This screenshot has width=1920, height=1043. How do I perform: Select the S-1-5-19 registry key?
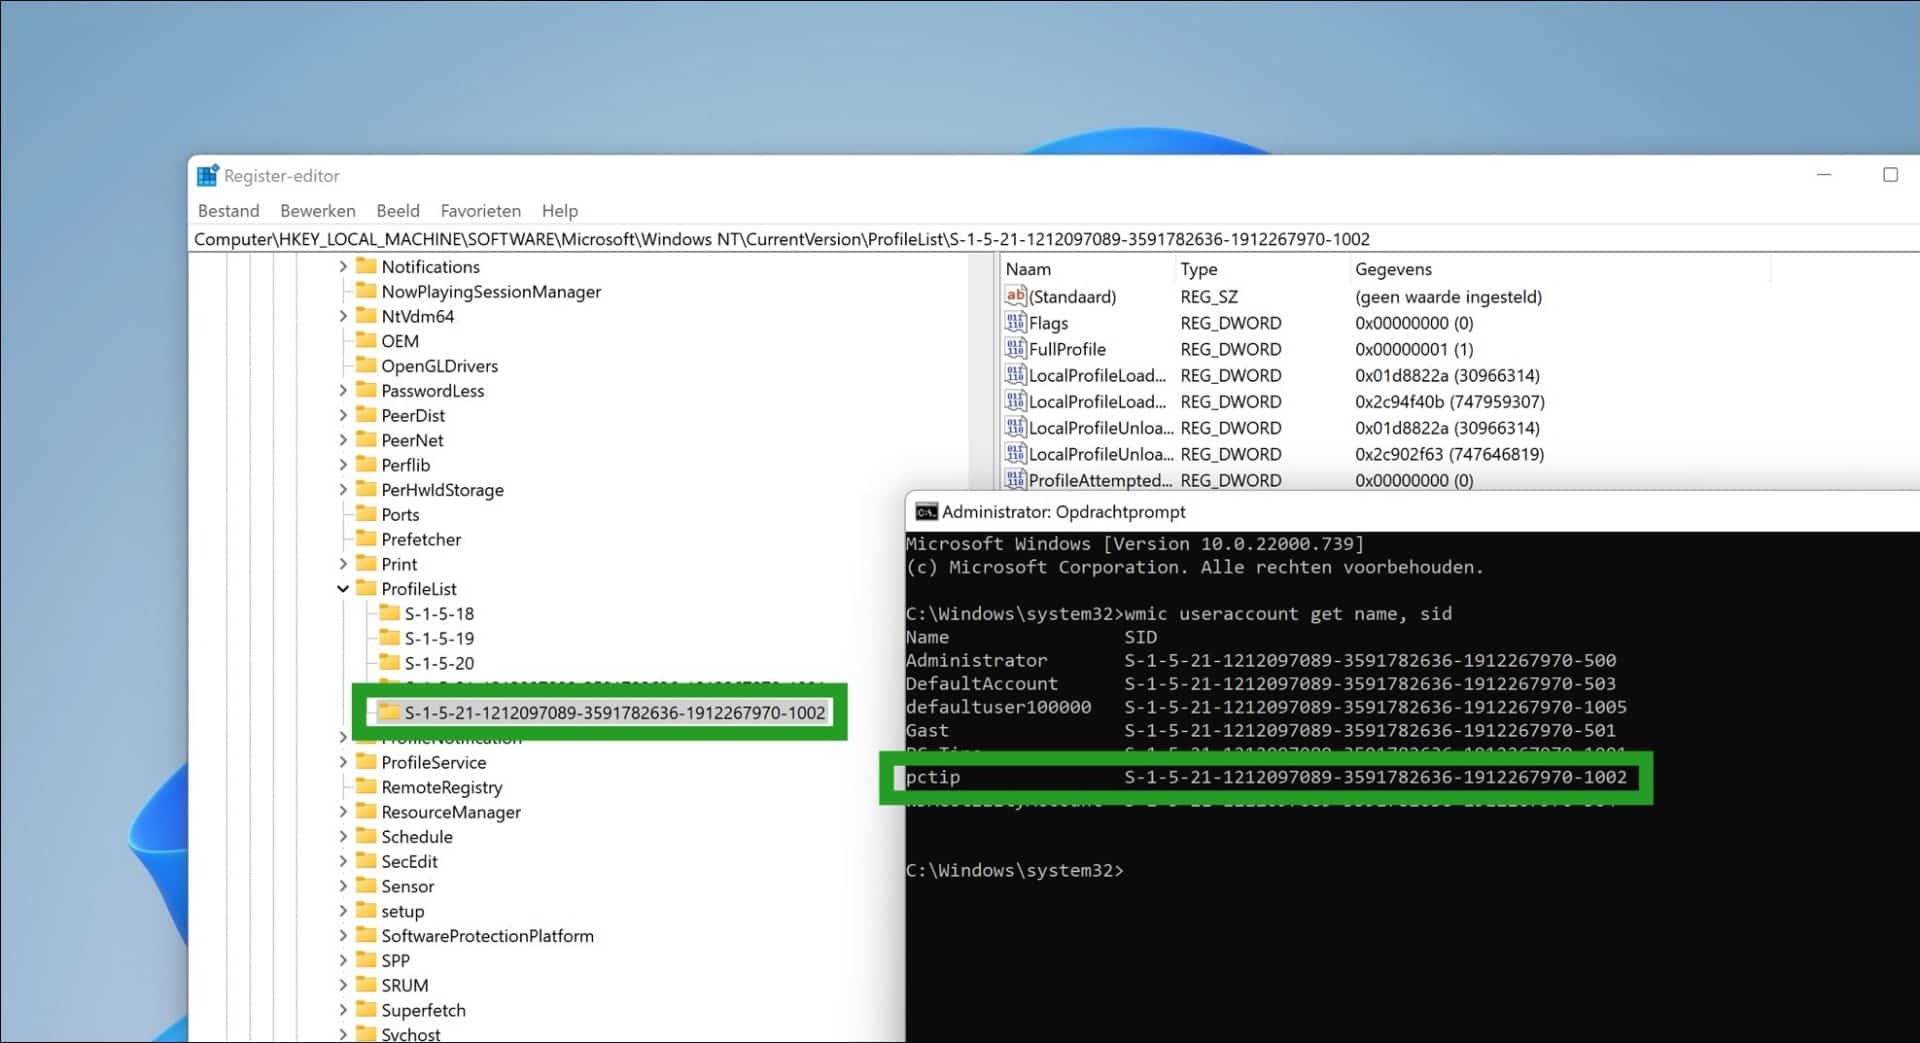tap(440, 638)
